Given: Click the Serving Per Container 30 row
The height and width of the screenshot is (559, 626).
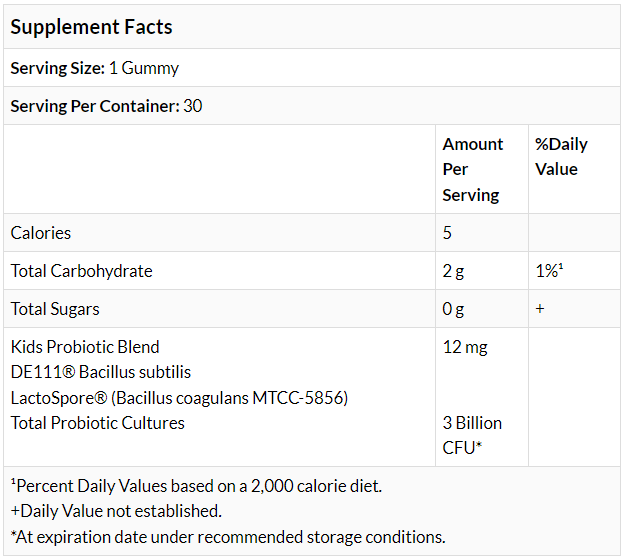Looking at the screenshot, I should 106,105.
